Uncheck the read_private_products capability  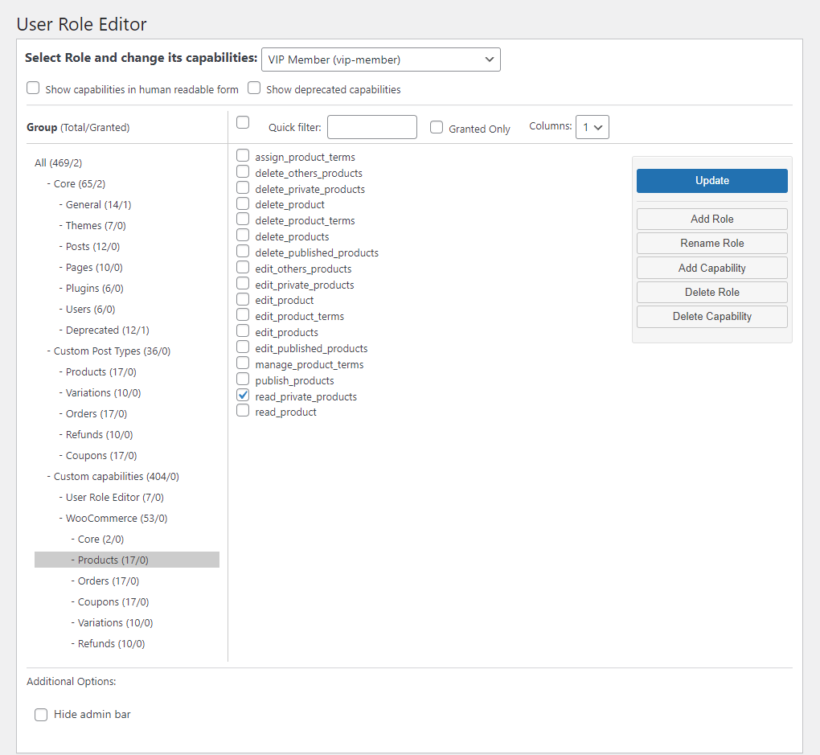coord(241,396)
